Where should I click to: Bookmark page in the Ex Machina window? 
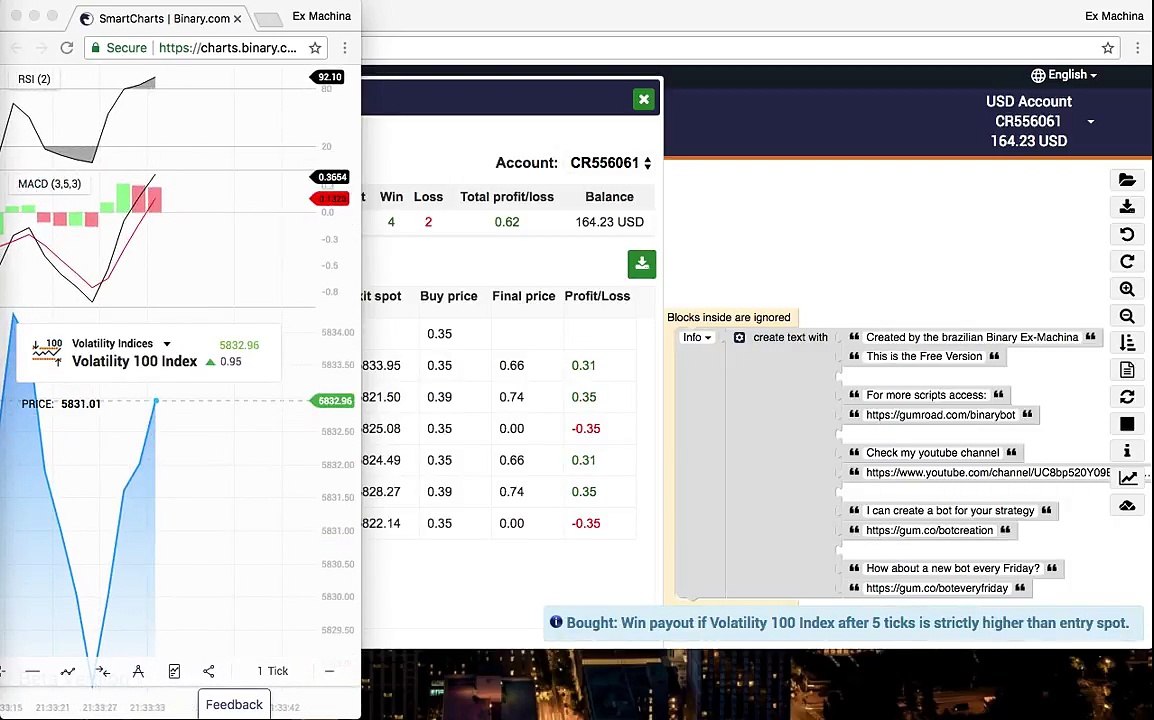(1108, 48)
